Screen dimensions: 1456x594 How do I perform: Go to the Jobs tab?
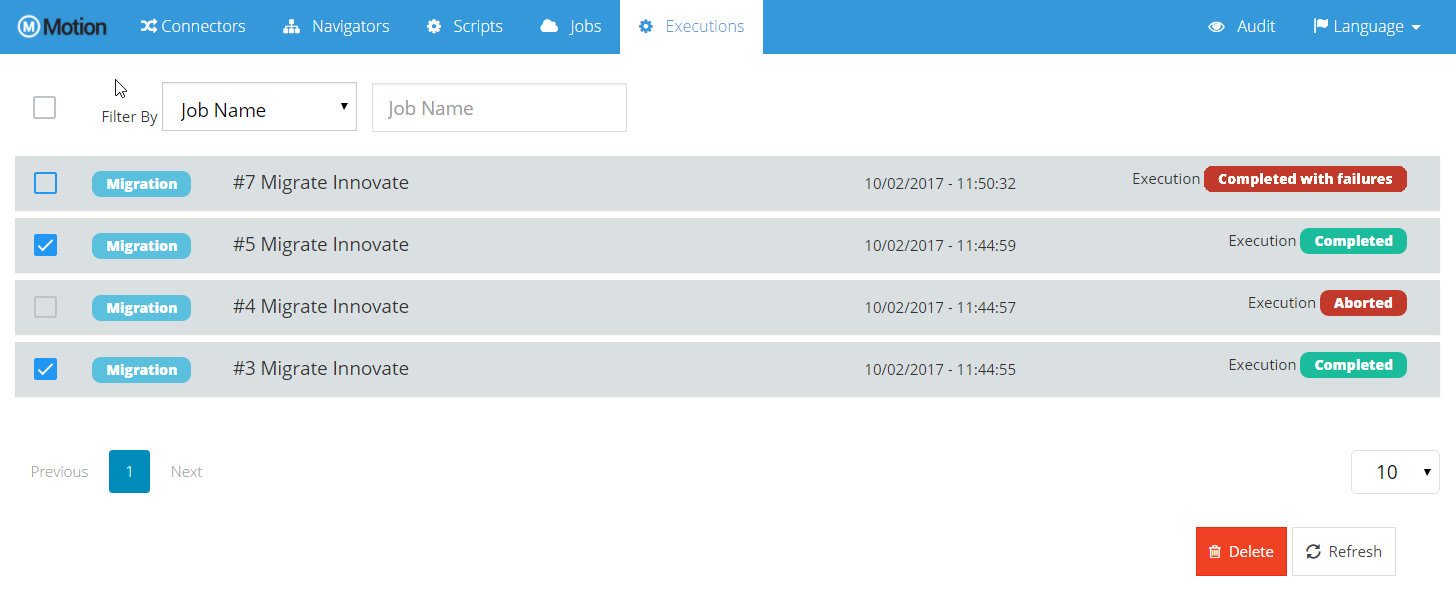(571, 27)
